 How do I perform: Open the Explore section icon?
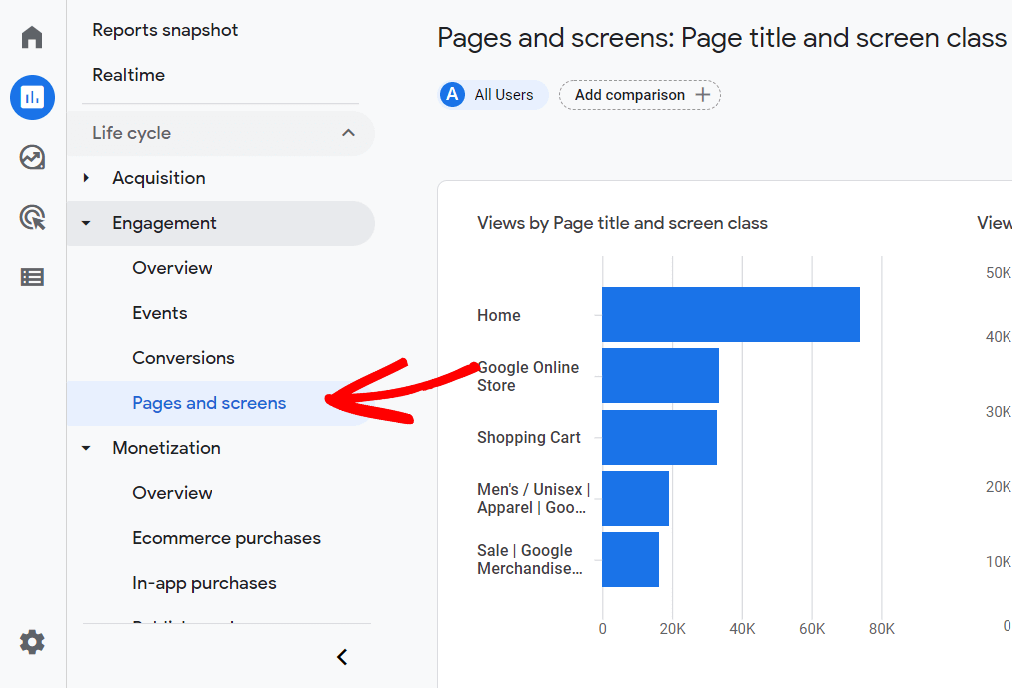pos(32,157)
